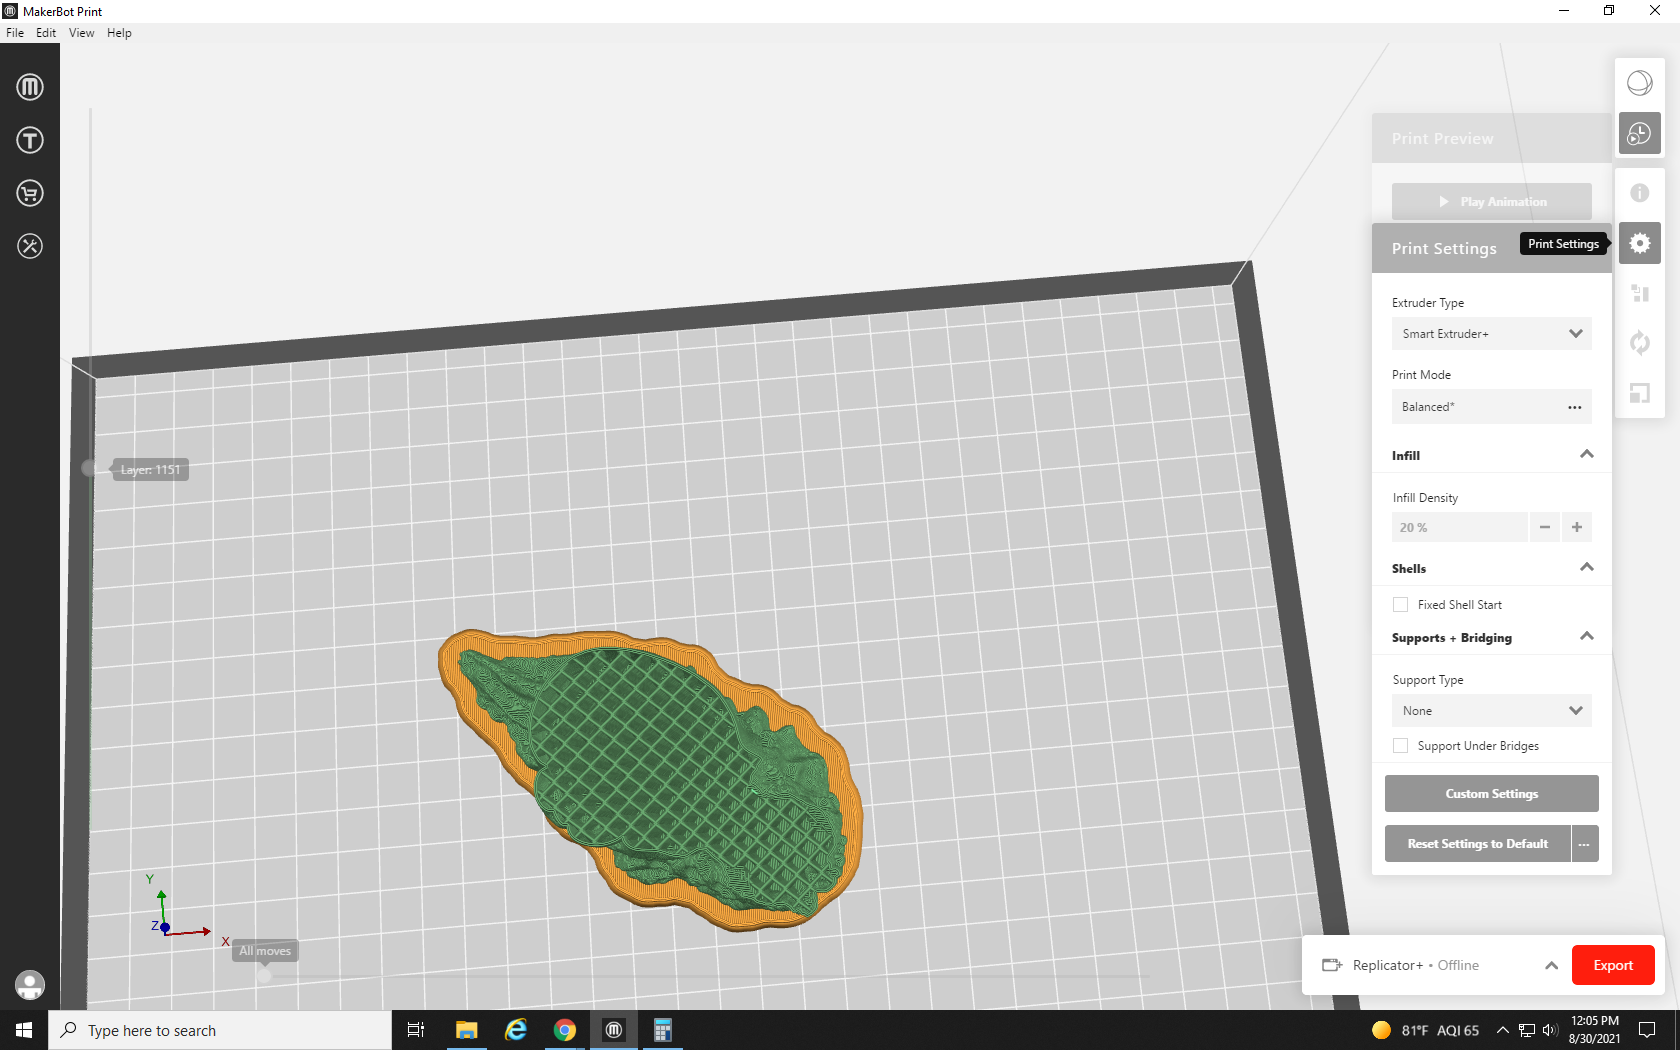Image resolution: width=1680 pixels, height=1050 pixels.
Task: Click the Play Animation button
Action: coord(1491,202)
